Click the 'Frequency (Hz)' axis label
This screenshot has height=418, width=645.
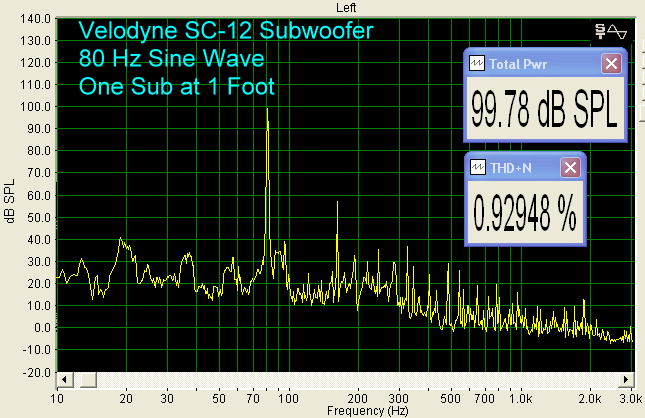point(368,411)
